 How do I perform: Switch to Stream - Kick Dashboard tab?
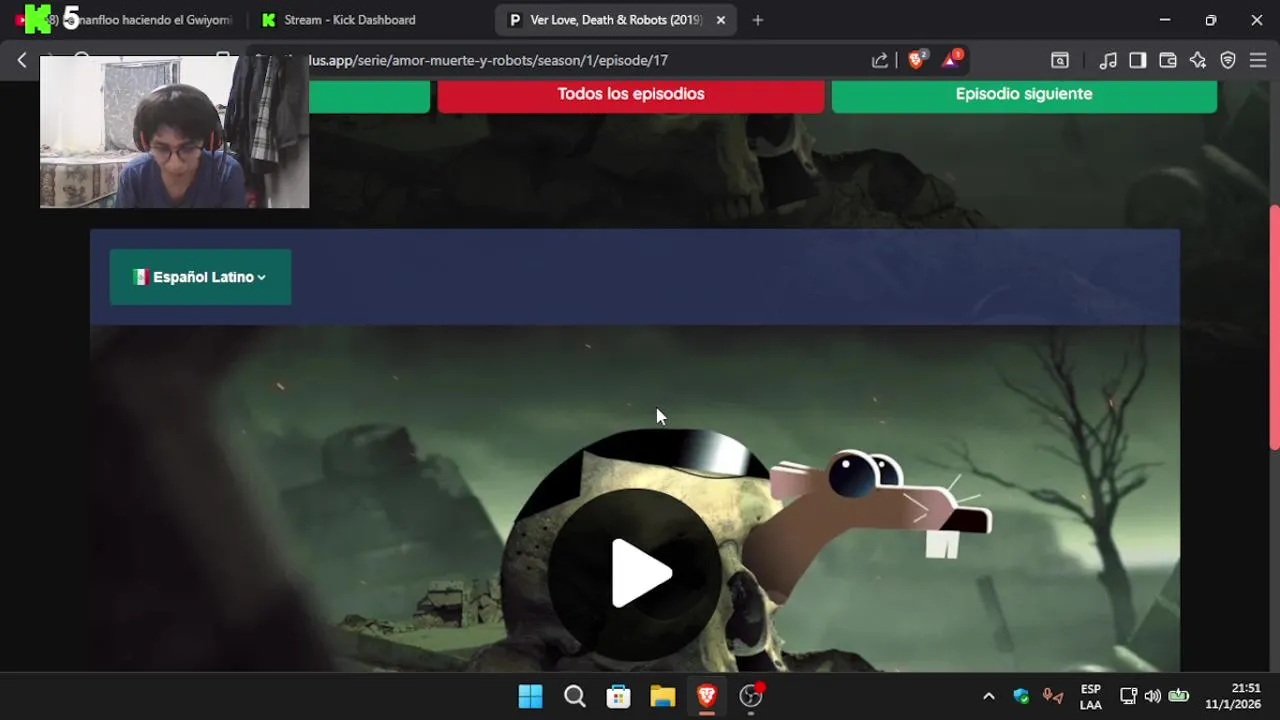349,20
